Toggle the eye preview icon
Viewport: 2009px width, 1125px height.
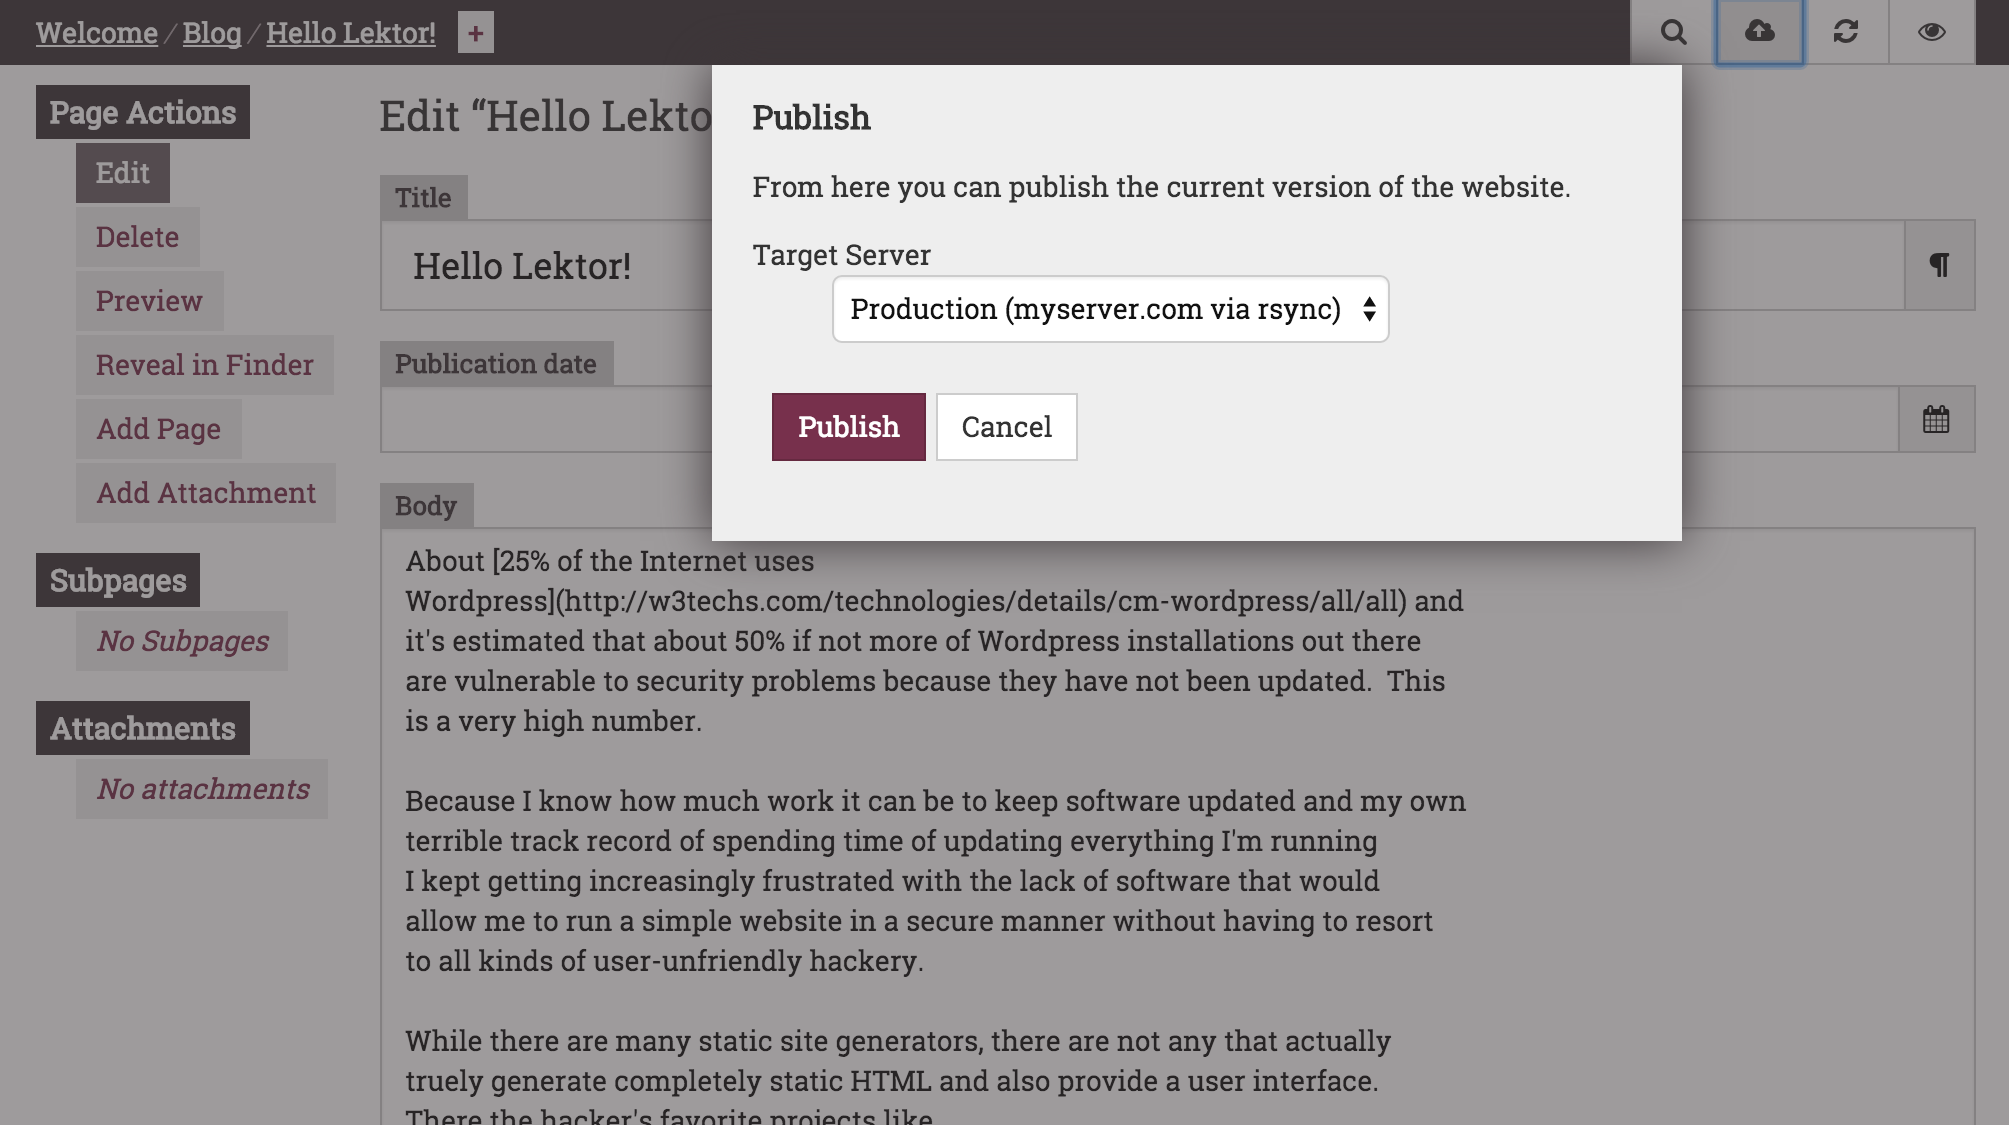point(1932,32)
